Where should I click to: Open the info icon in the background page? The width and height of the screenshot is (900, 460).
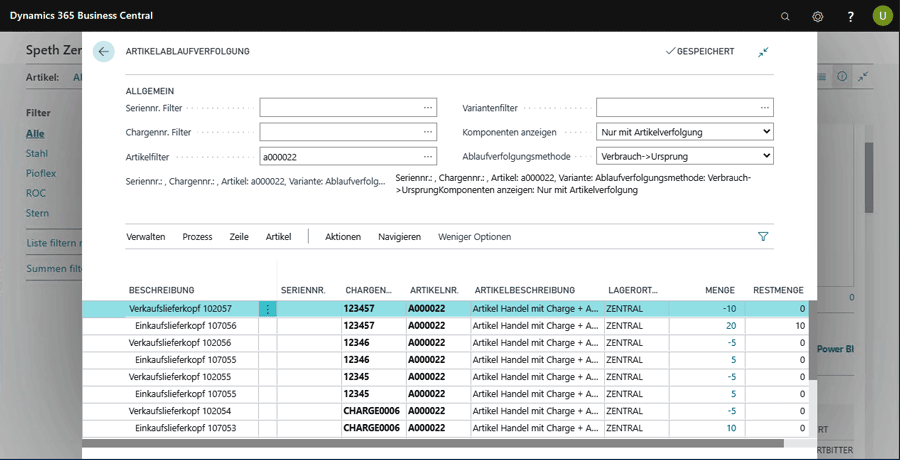tap(841, 76)
